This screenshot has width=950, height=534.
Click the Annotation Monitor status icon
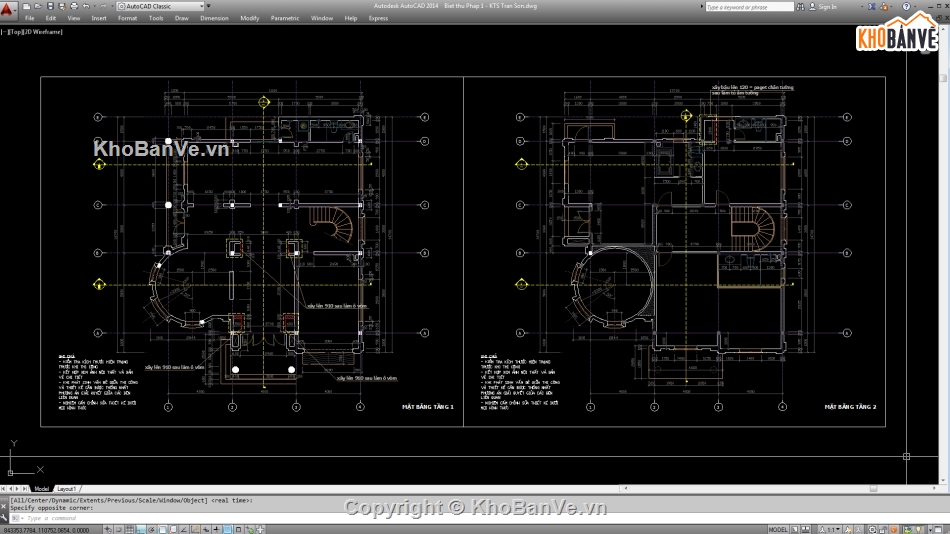coord(261,529)
